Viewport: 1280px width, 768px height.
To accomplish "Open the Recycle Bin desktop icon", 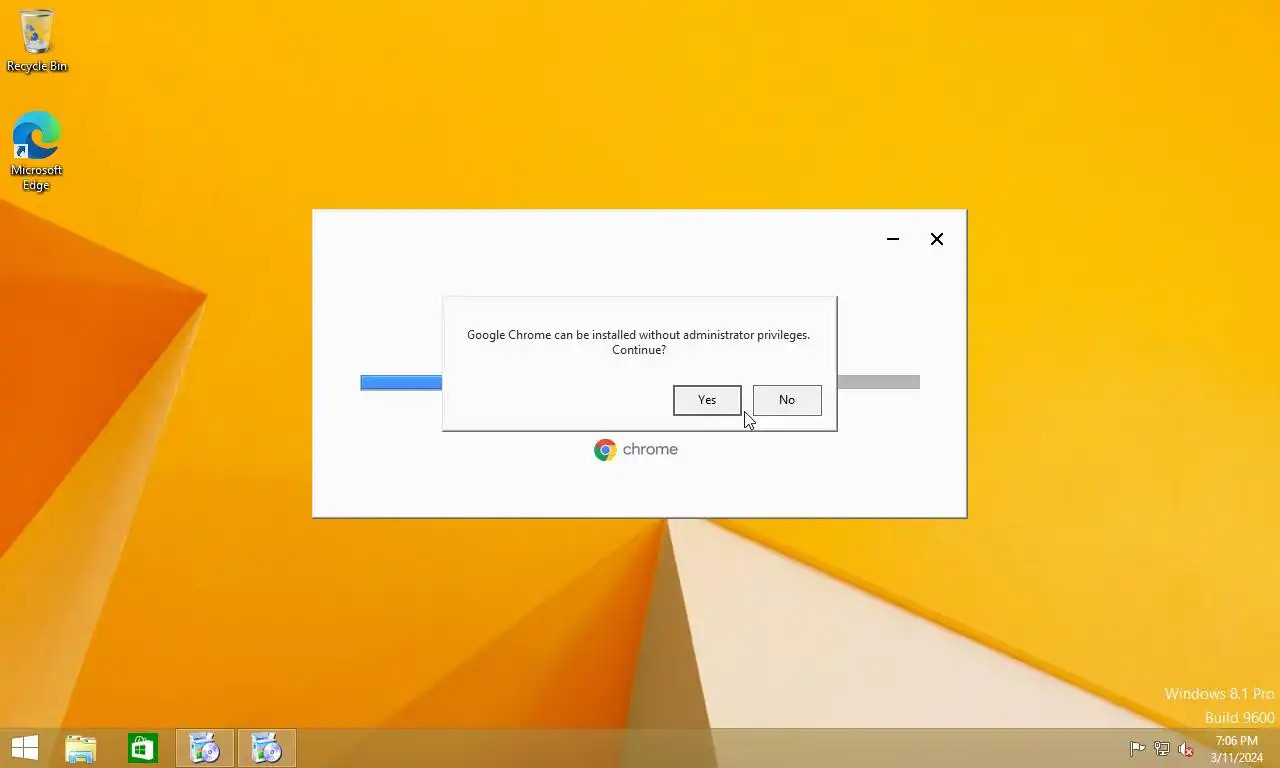I will [37, 41].
